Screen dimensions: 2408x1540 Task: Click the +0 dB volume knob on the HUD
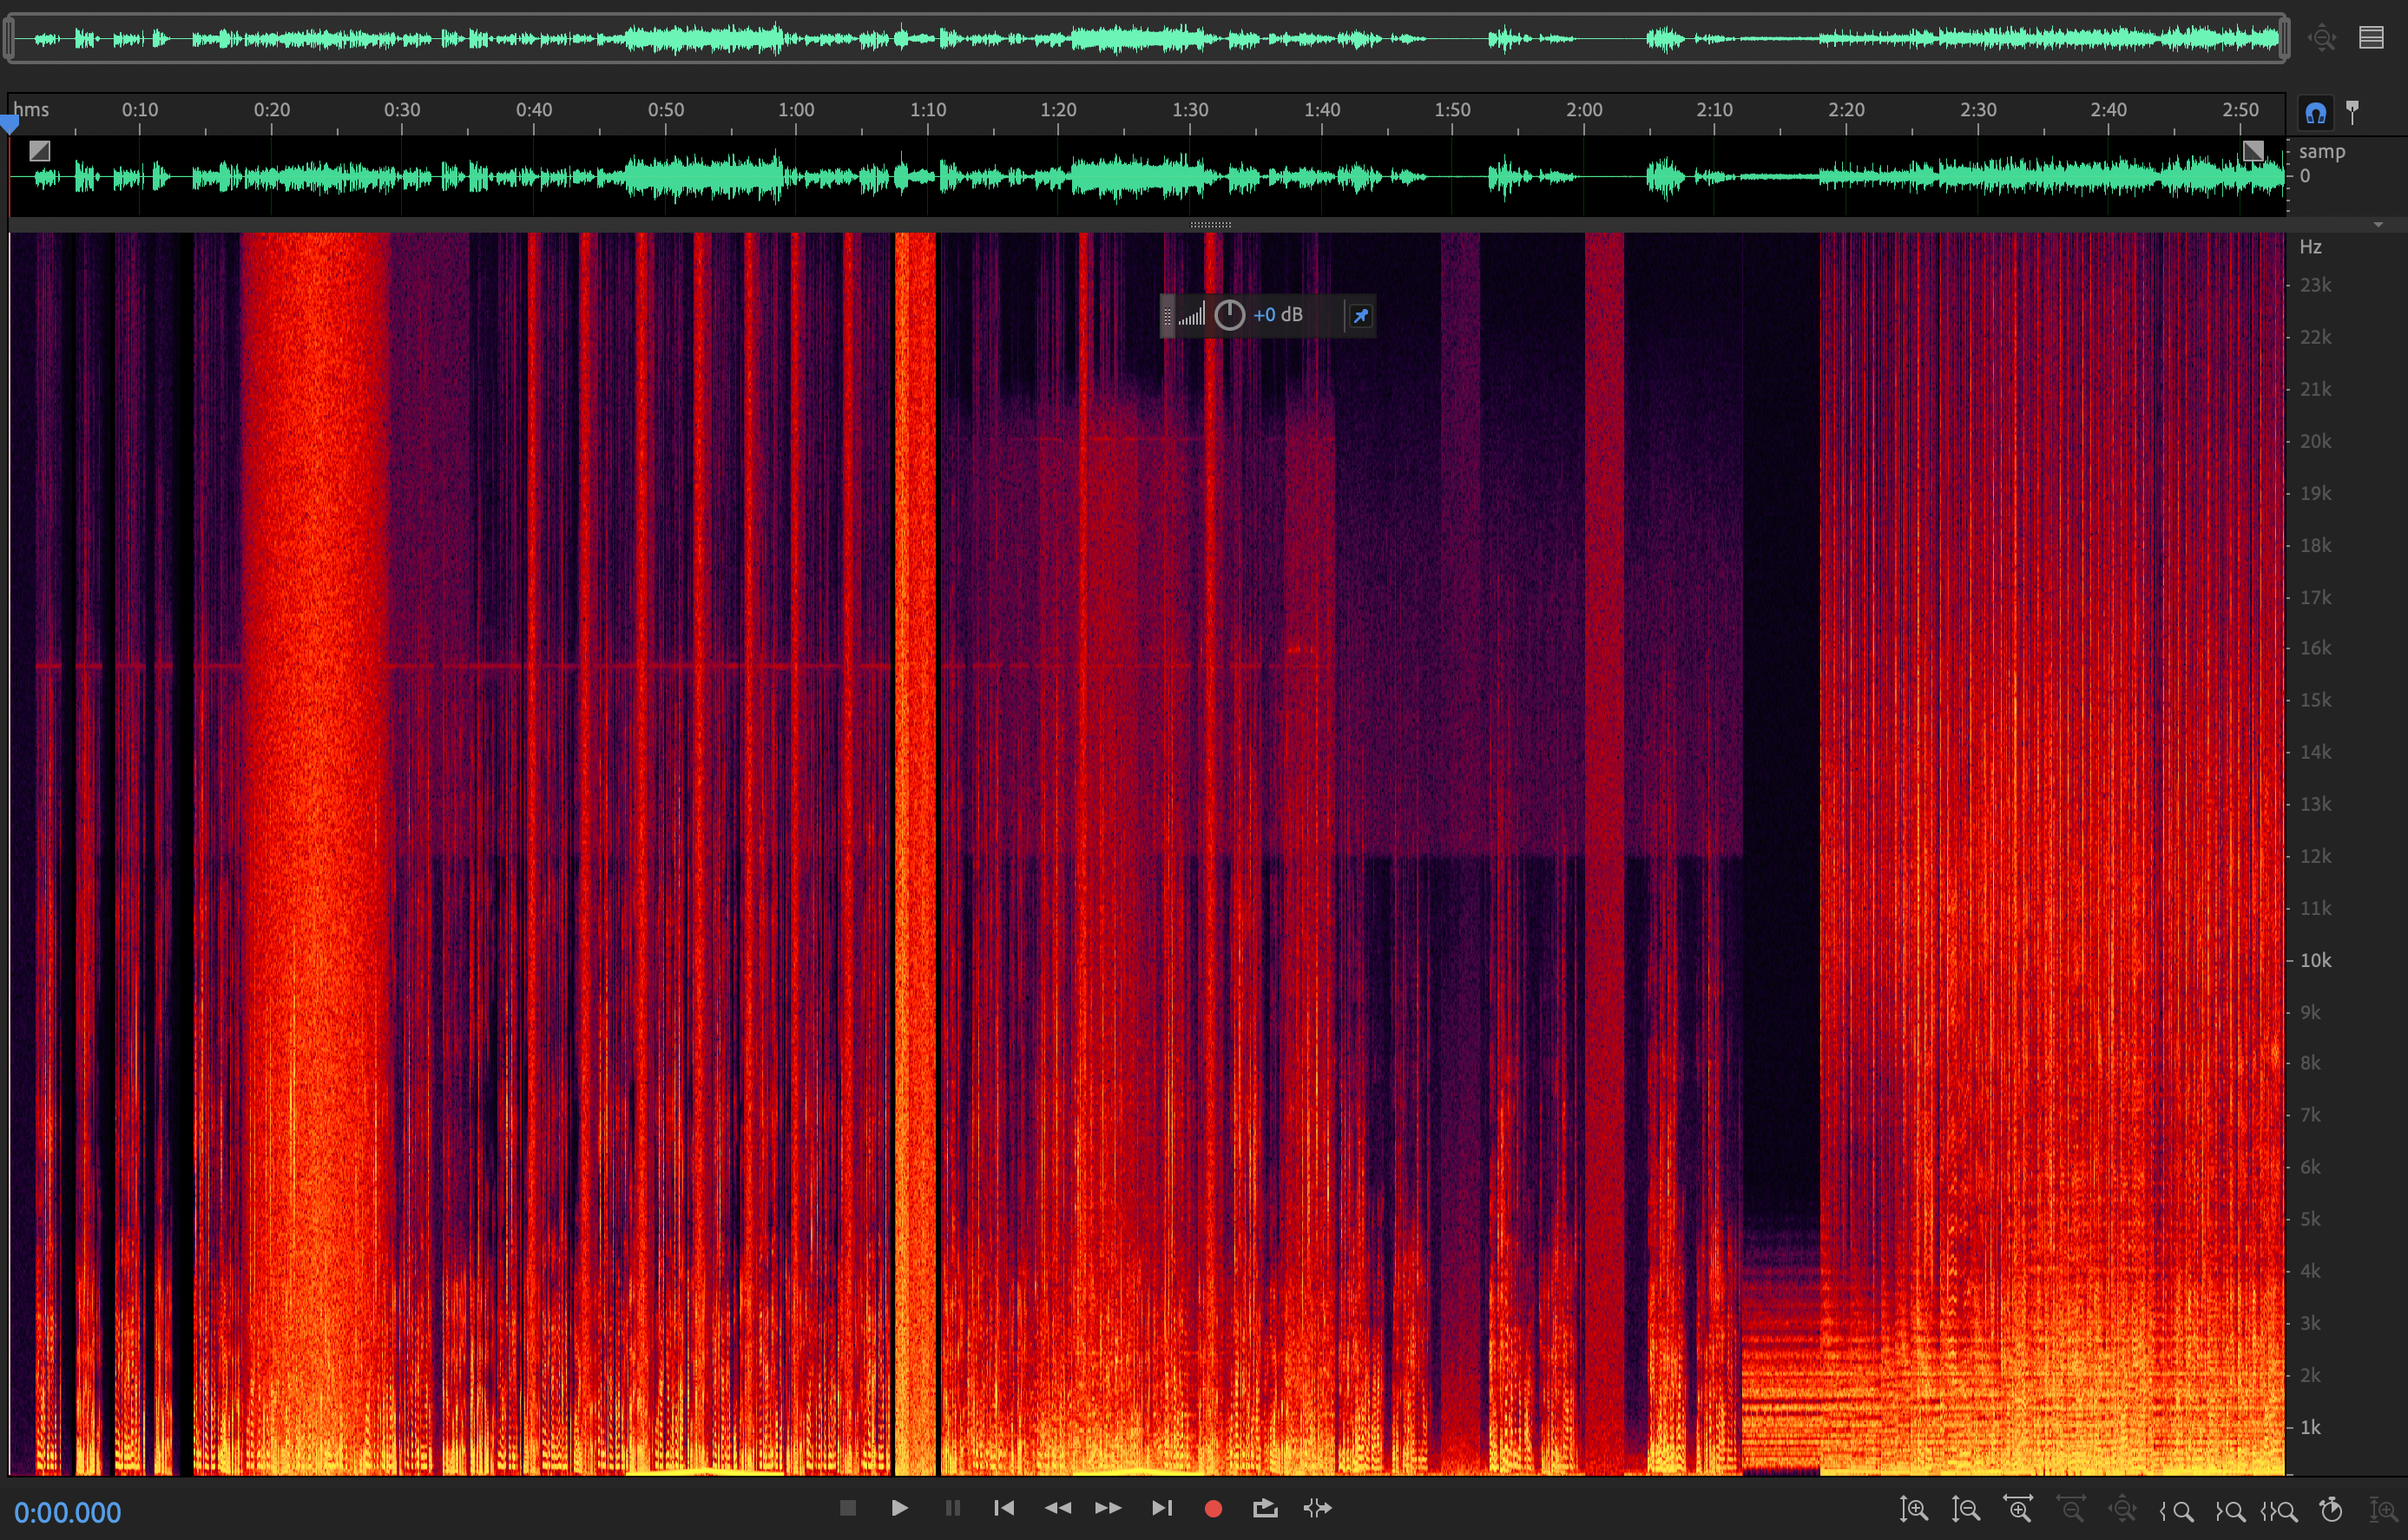(1229, 315)
